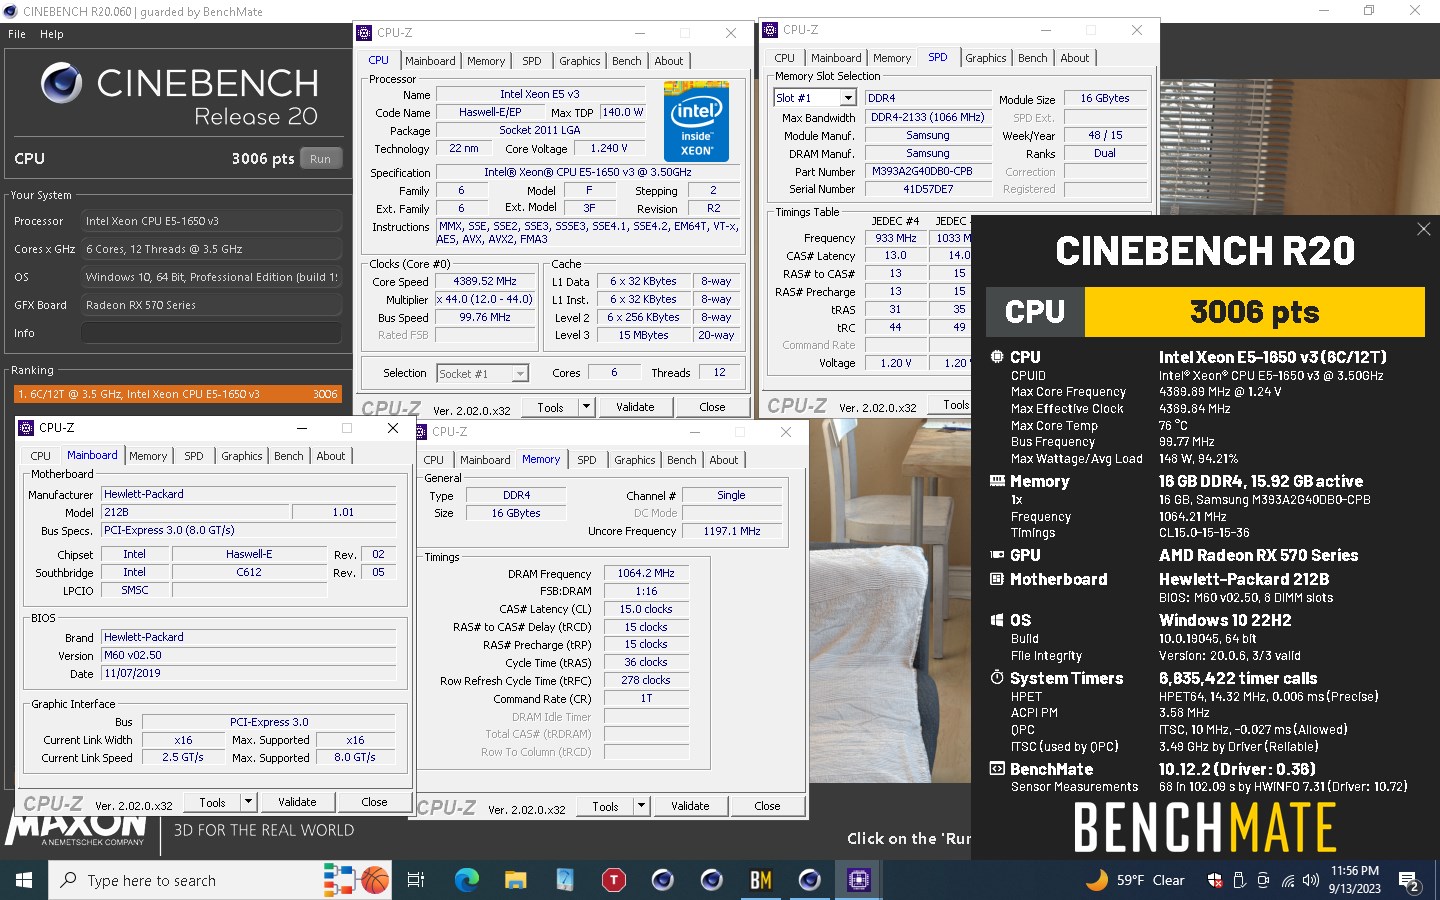Click the network tray icon
This screenshot has width=1440, height=900.
pos(1287,881)
